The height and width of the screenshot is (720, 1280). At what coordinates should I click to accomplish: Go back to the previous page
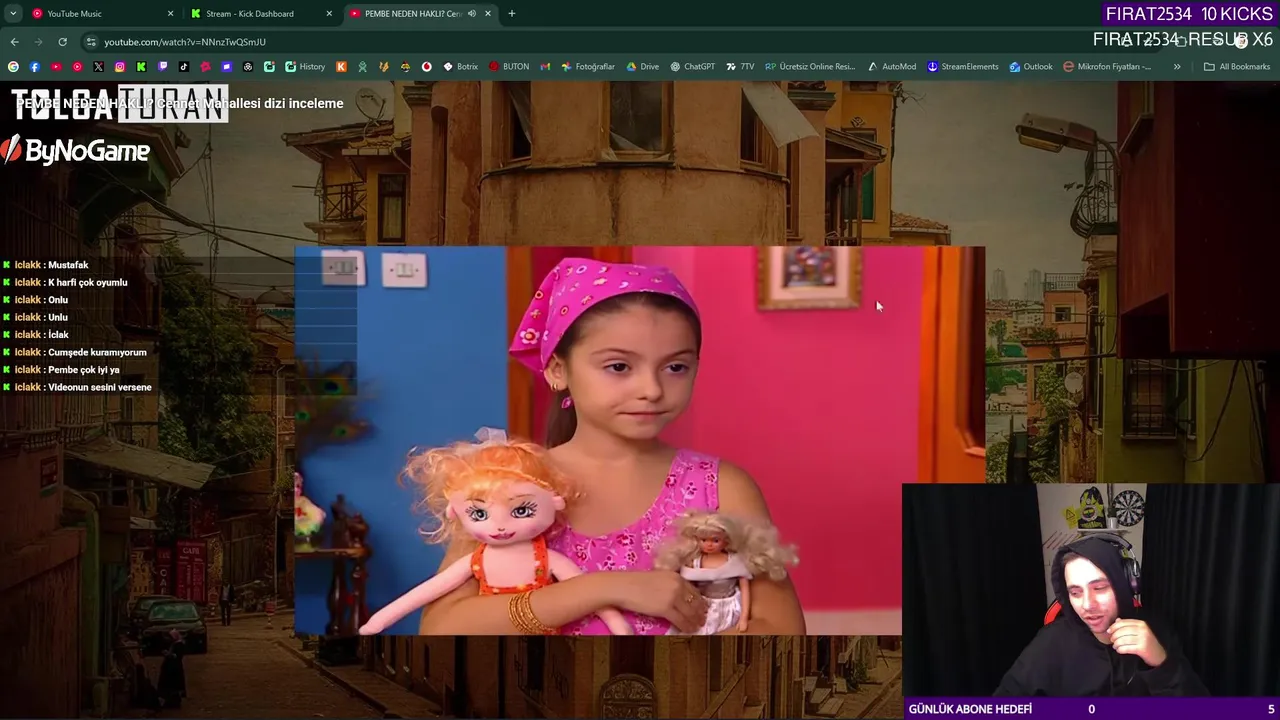click(14, 41)
